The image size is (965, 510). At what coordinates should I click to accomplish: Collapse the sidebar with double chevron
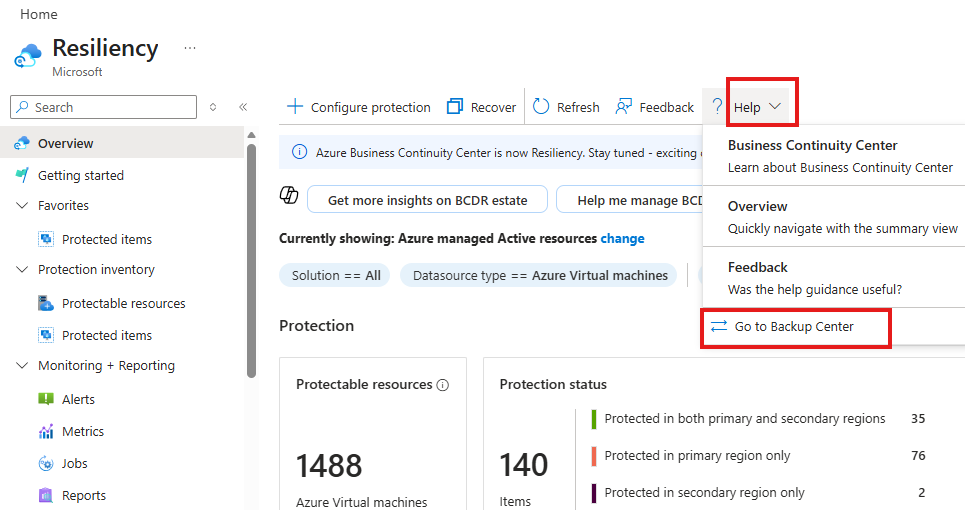click(243, 107)
